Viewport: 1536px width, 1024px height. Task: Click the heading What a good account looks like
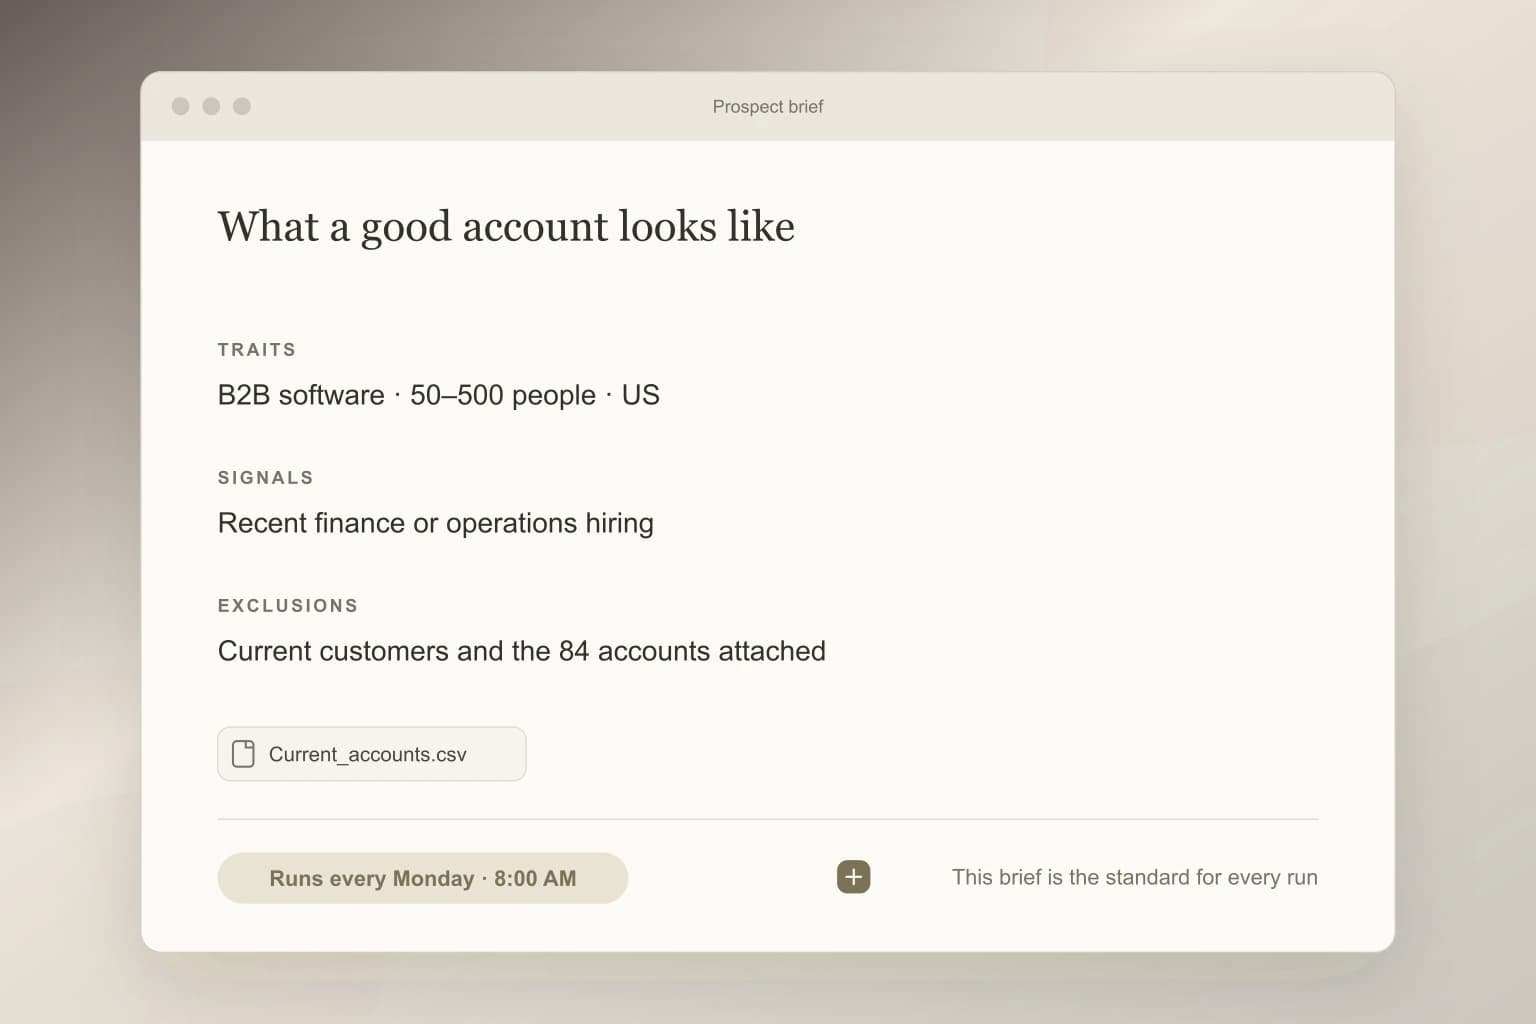coord(506,227)
